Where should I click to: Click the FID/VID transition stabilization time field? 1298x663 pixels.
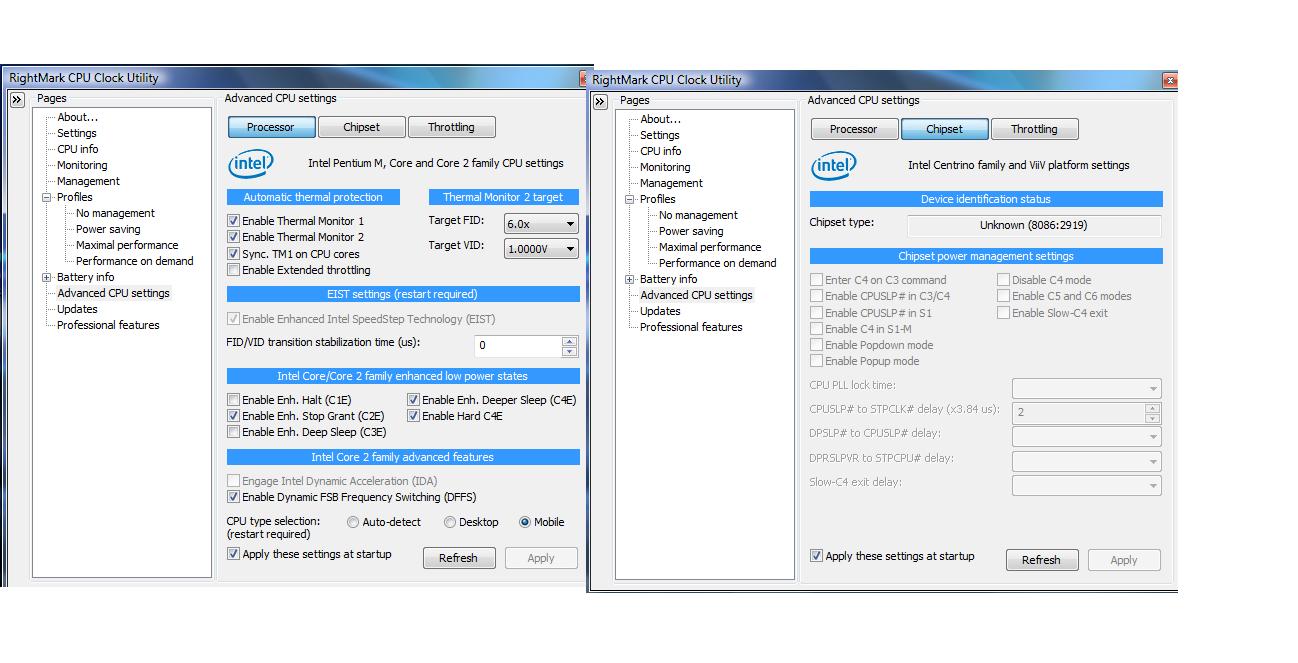pyautogui.click(x=518, y=346)
